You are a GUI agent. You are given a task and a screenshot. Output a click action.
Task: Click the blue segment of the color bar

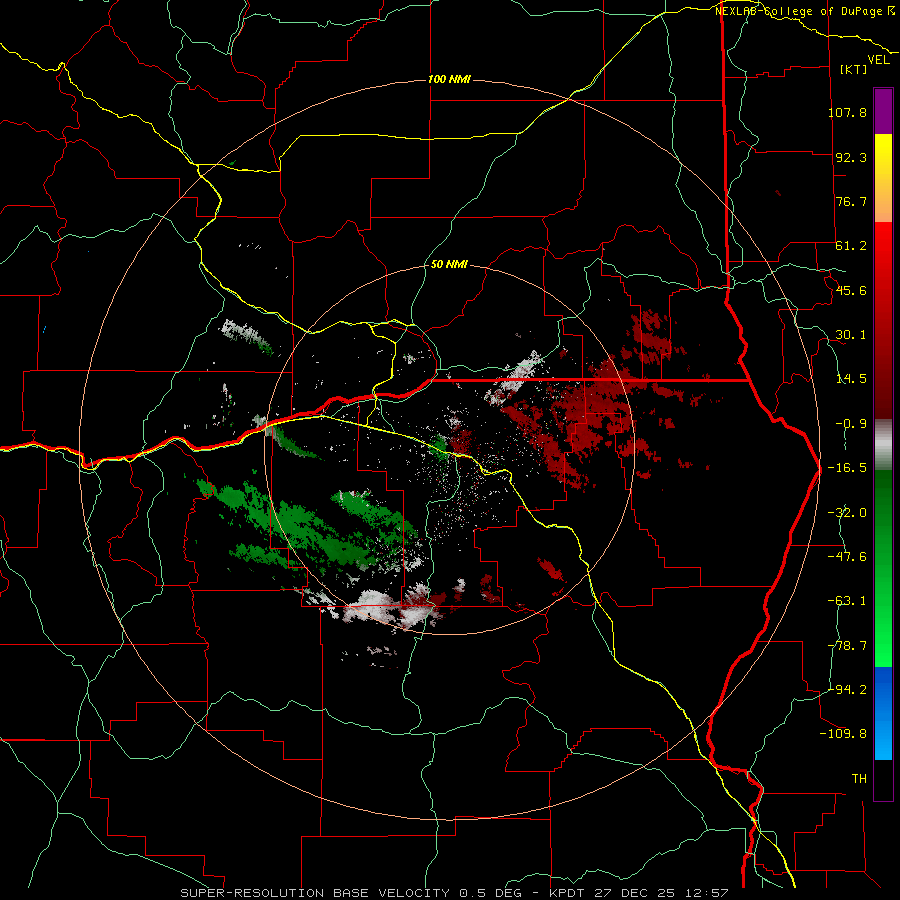[x=883, y=713]
